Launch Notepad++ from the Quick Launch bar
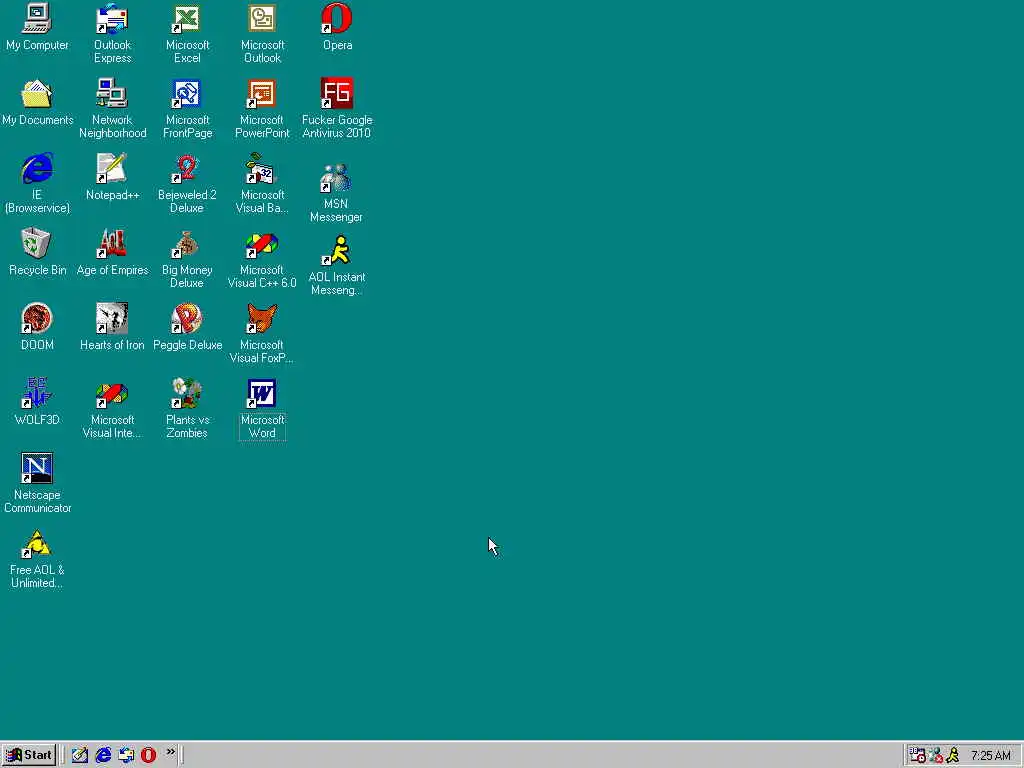 coord(80,756)
